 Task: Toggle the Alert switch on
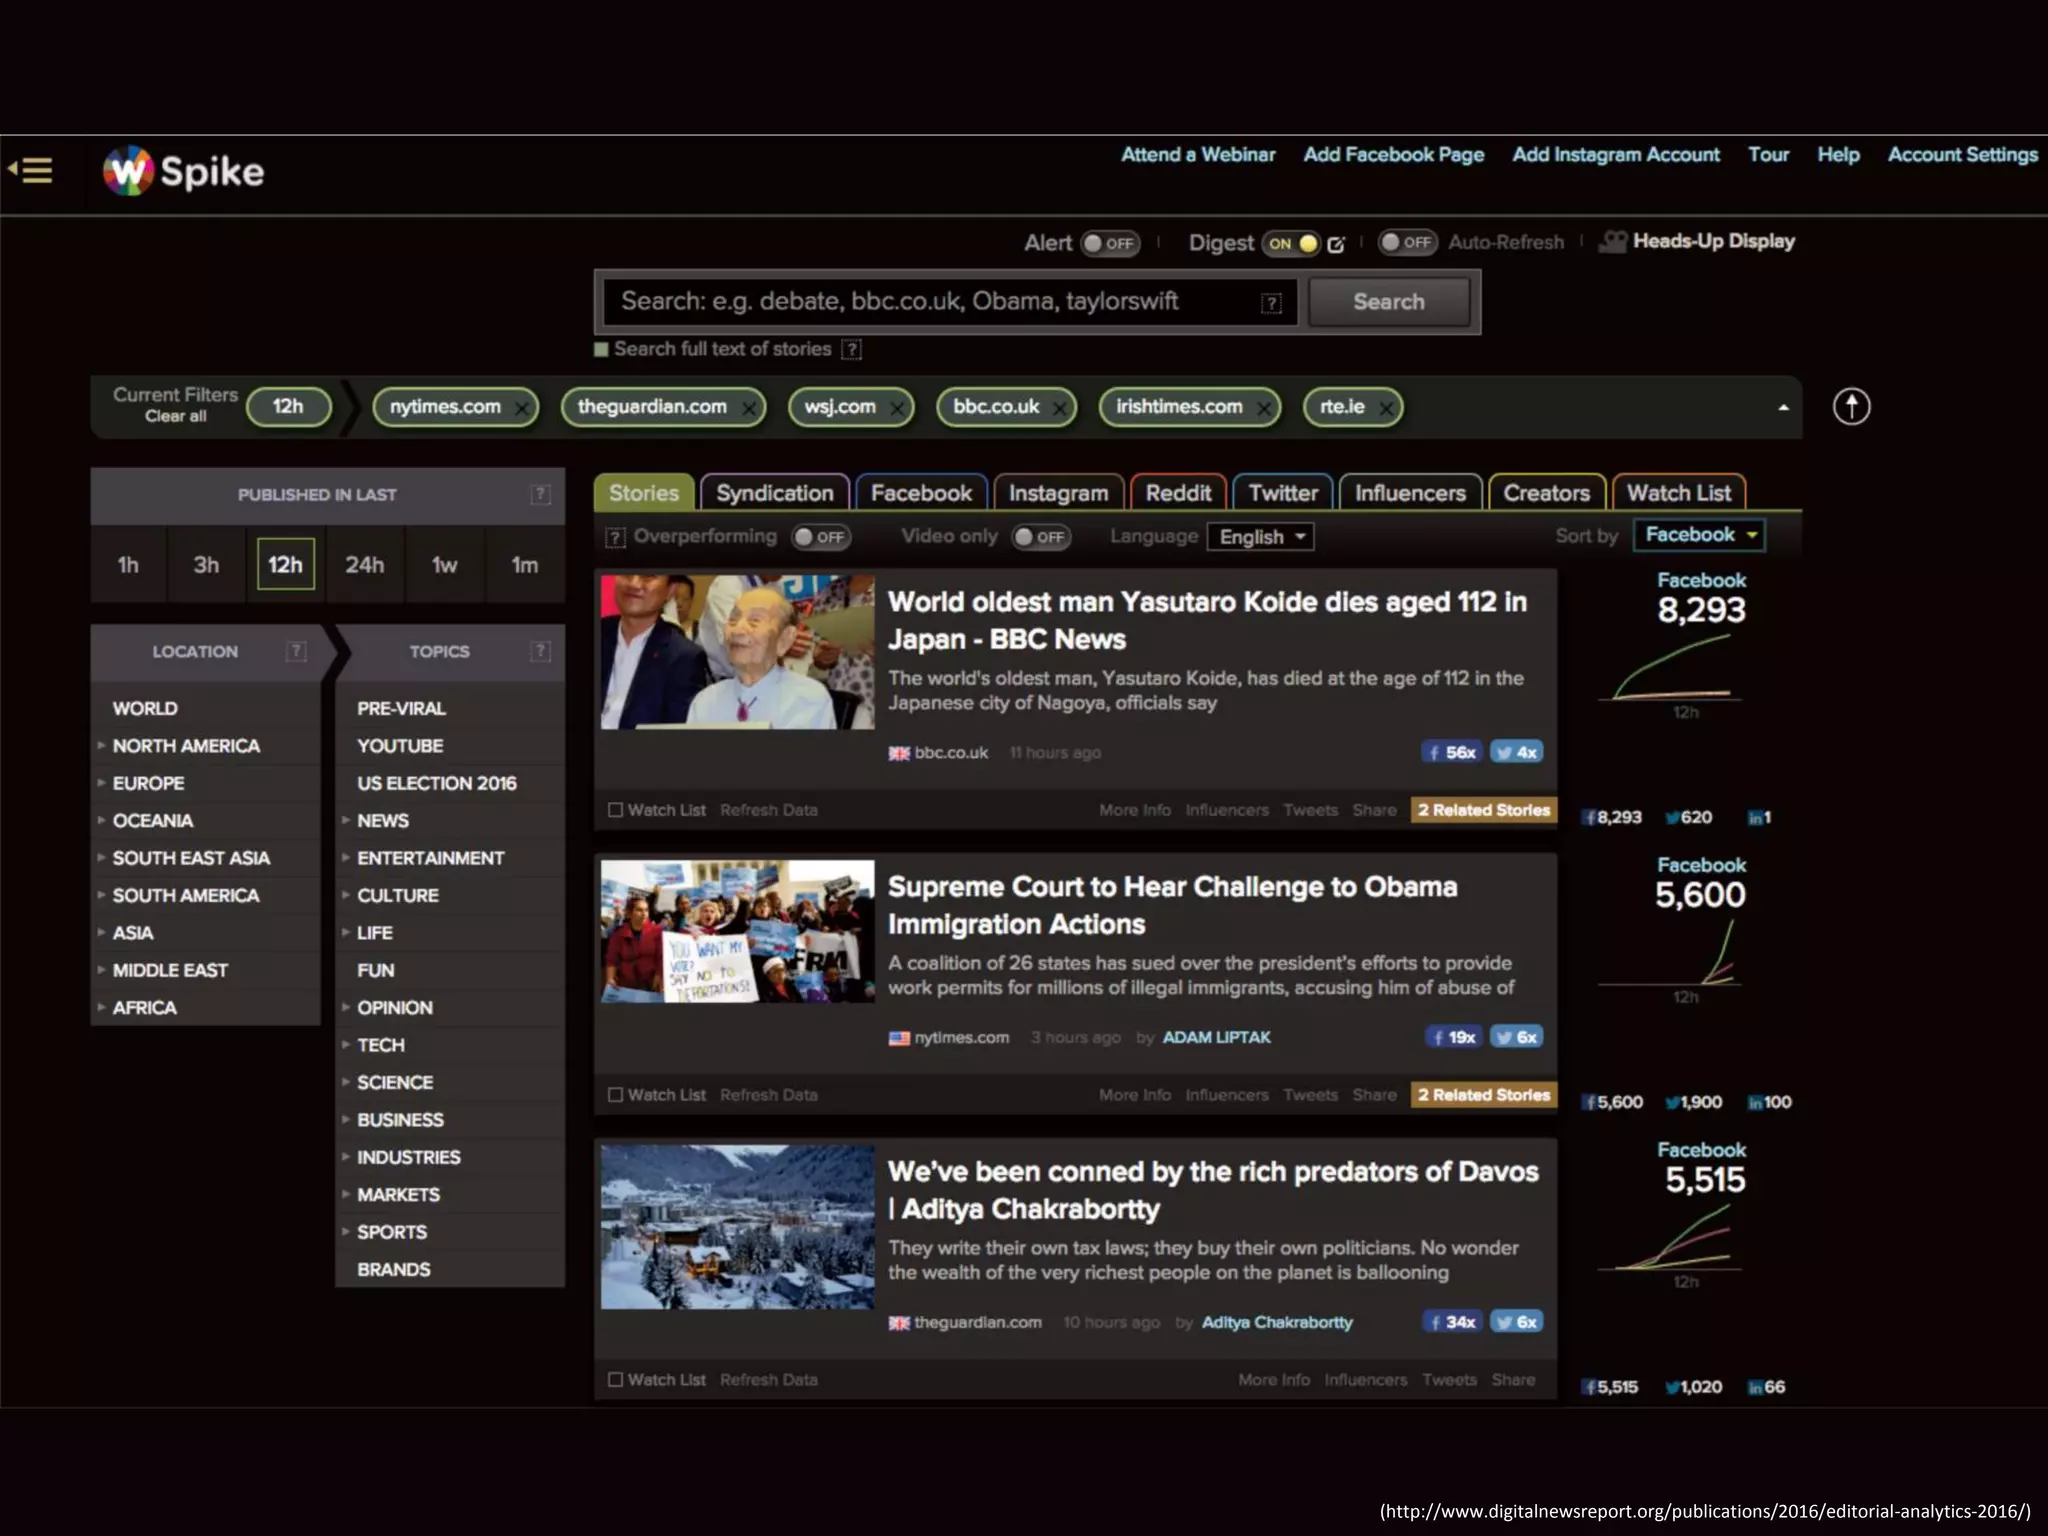tap(1110, 243)
